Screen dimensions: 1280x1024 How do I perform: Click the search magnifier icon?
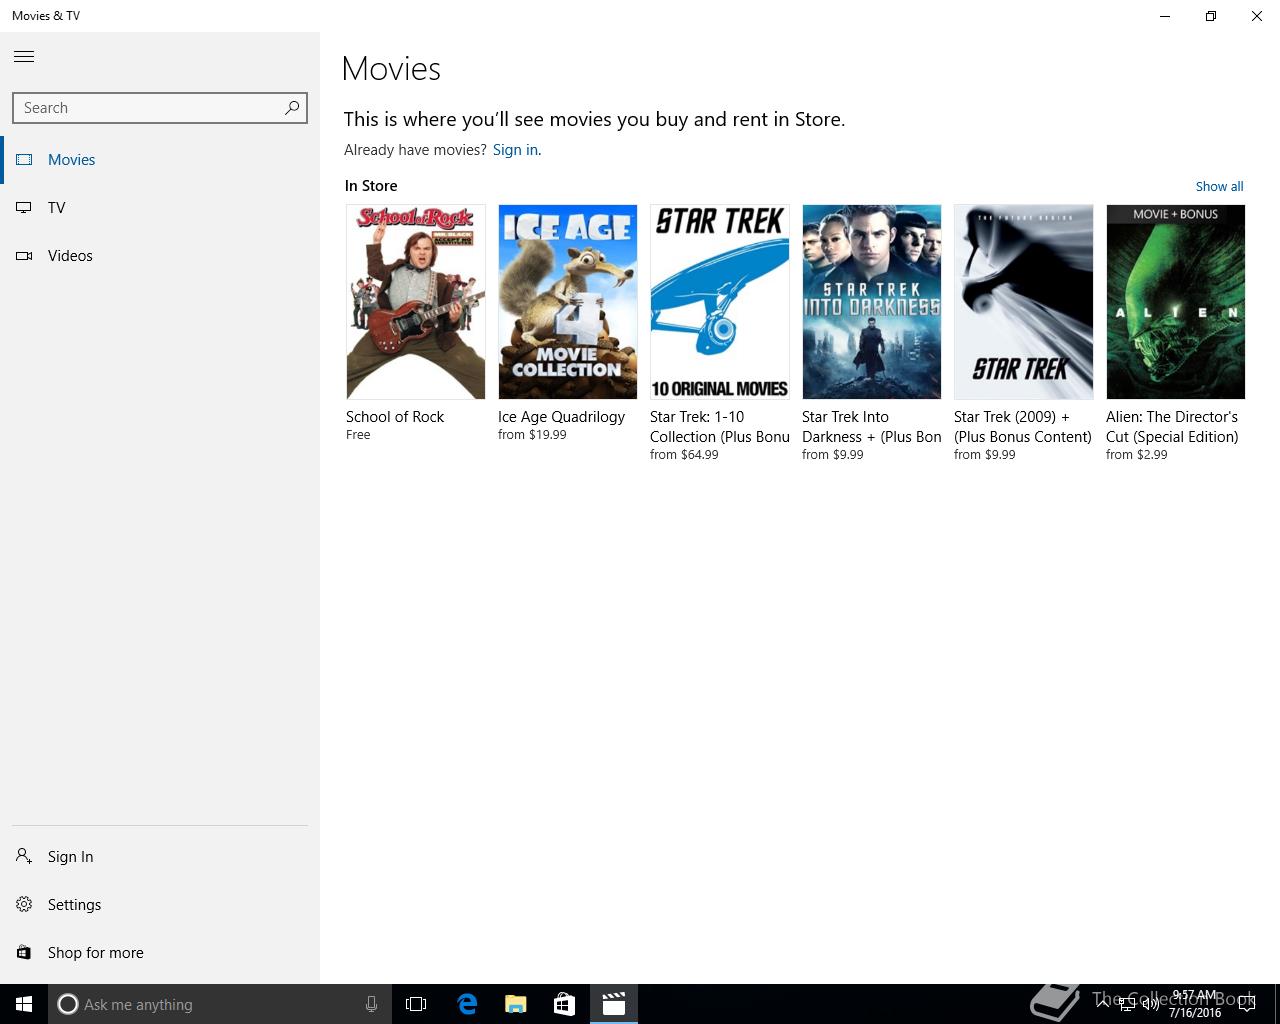click(x=292, y=108)
